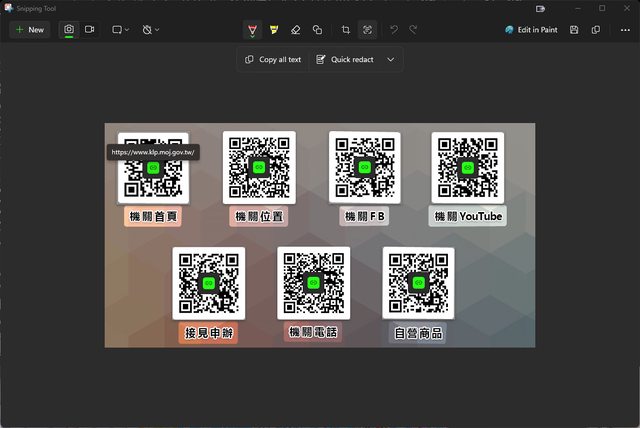The width and height of the screenshot is (640, 428).
Task: Switch to video record mode
Action: click(x=90, y=30)
